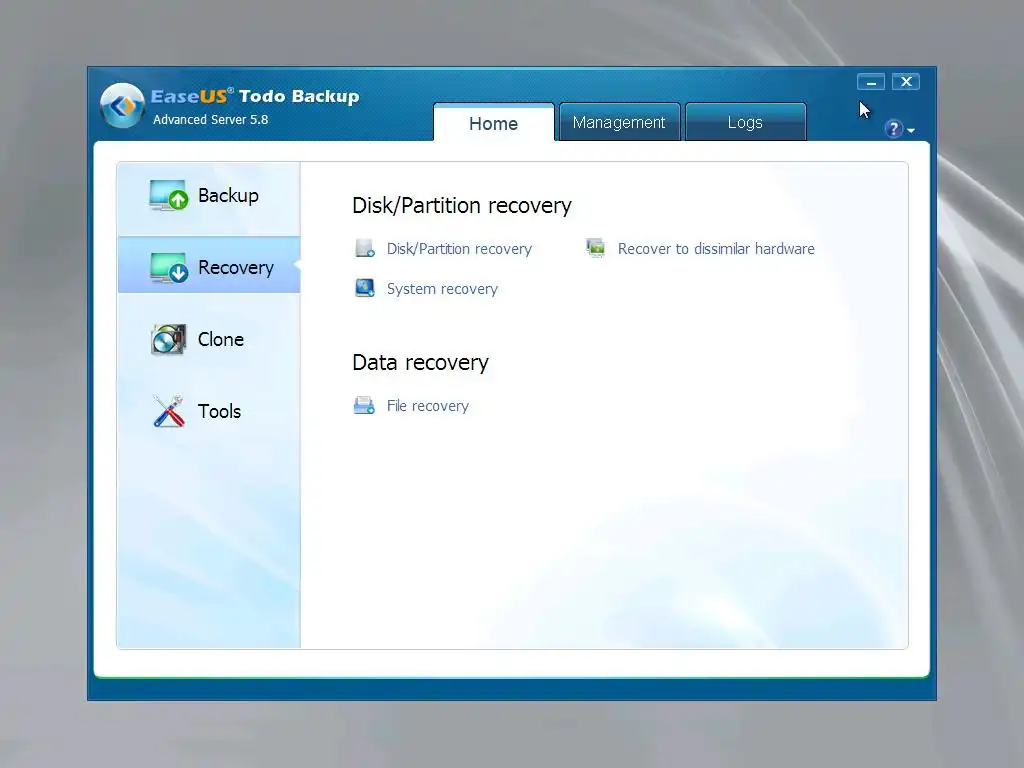The height and width of the screenshot is (768, 1024).
Task: Minimize the Todo Backup window
Action: pos(871,82)
